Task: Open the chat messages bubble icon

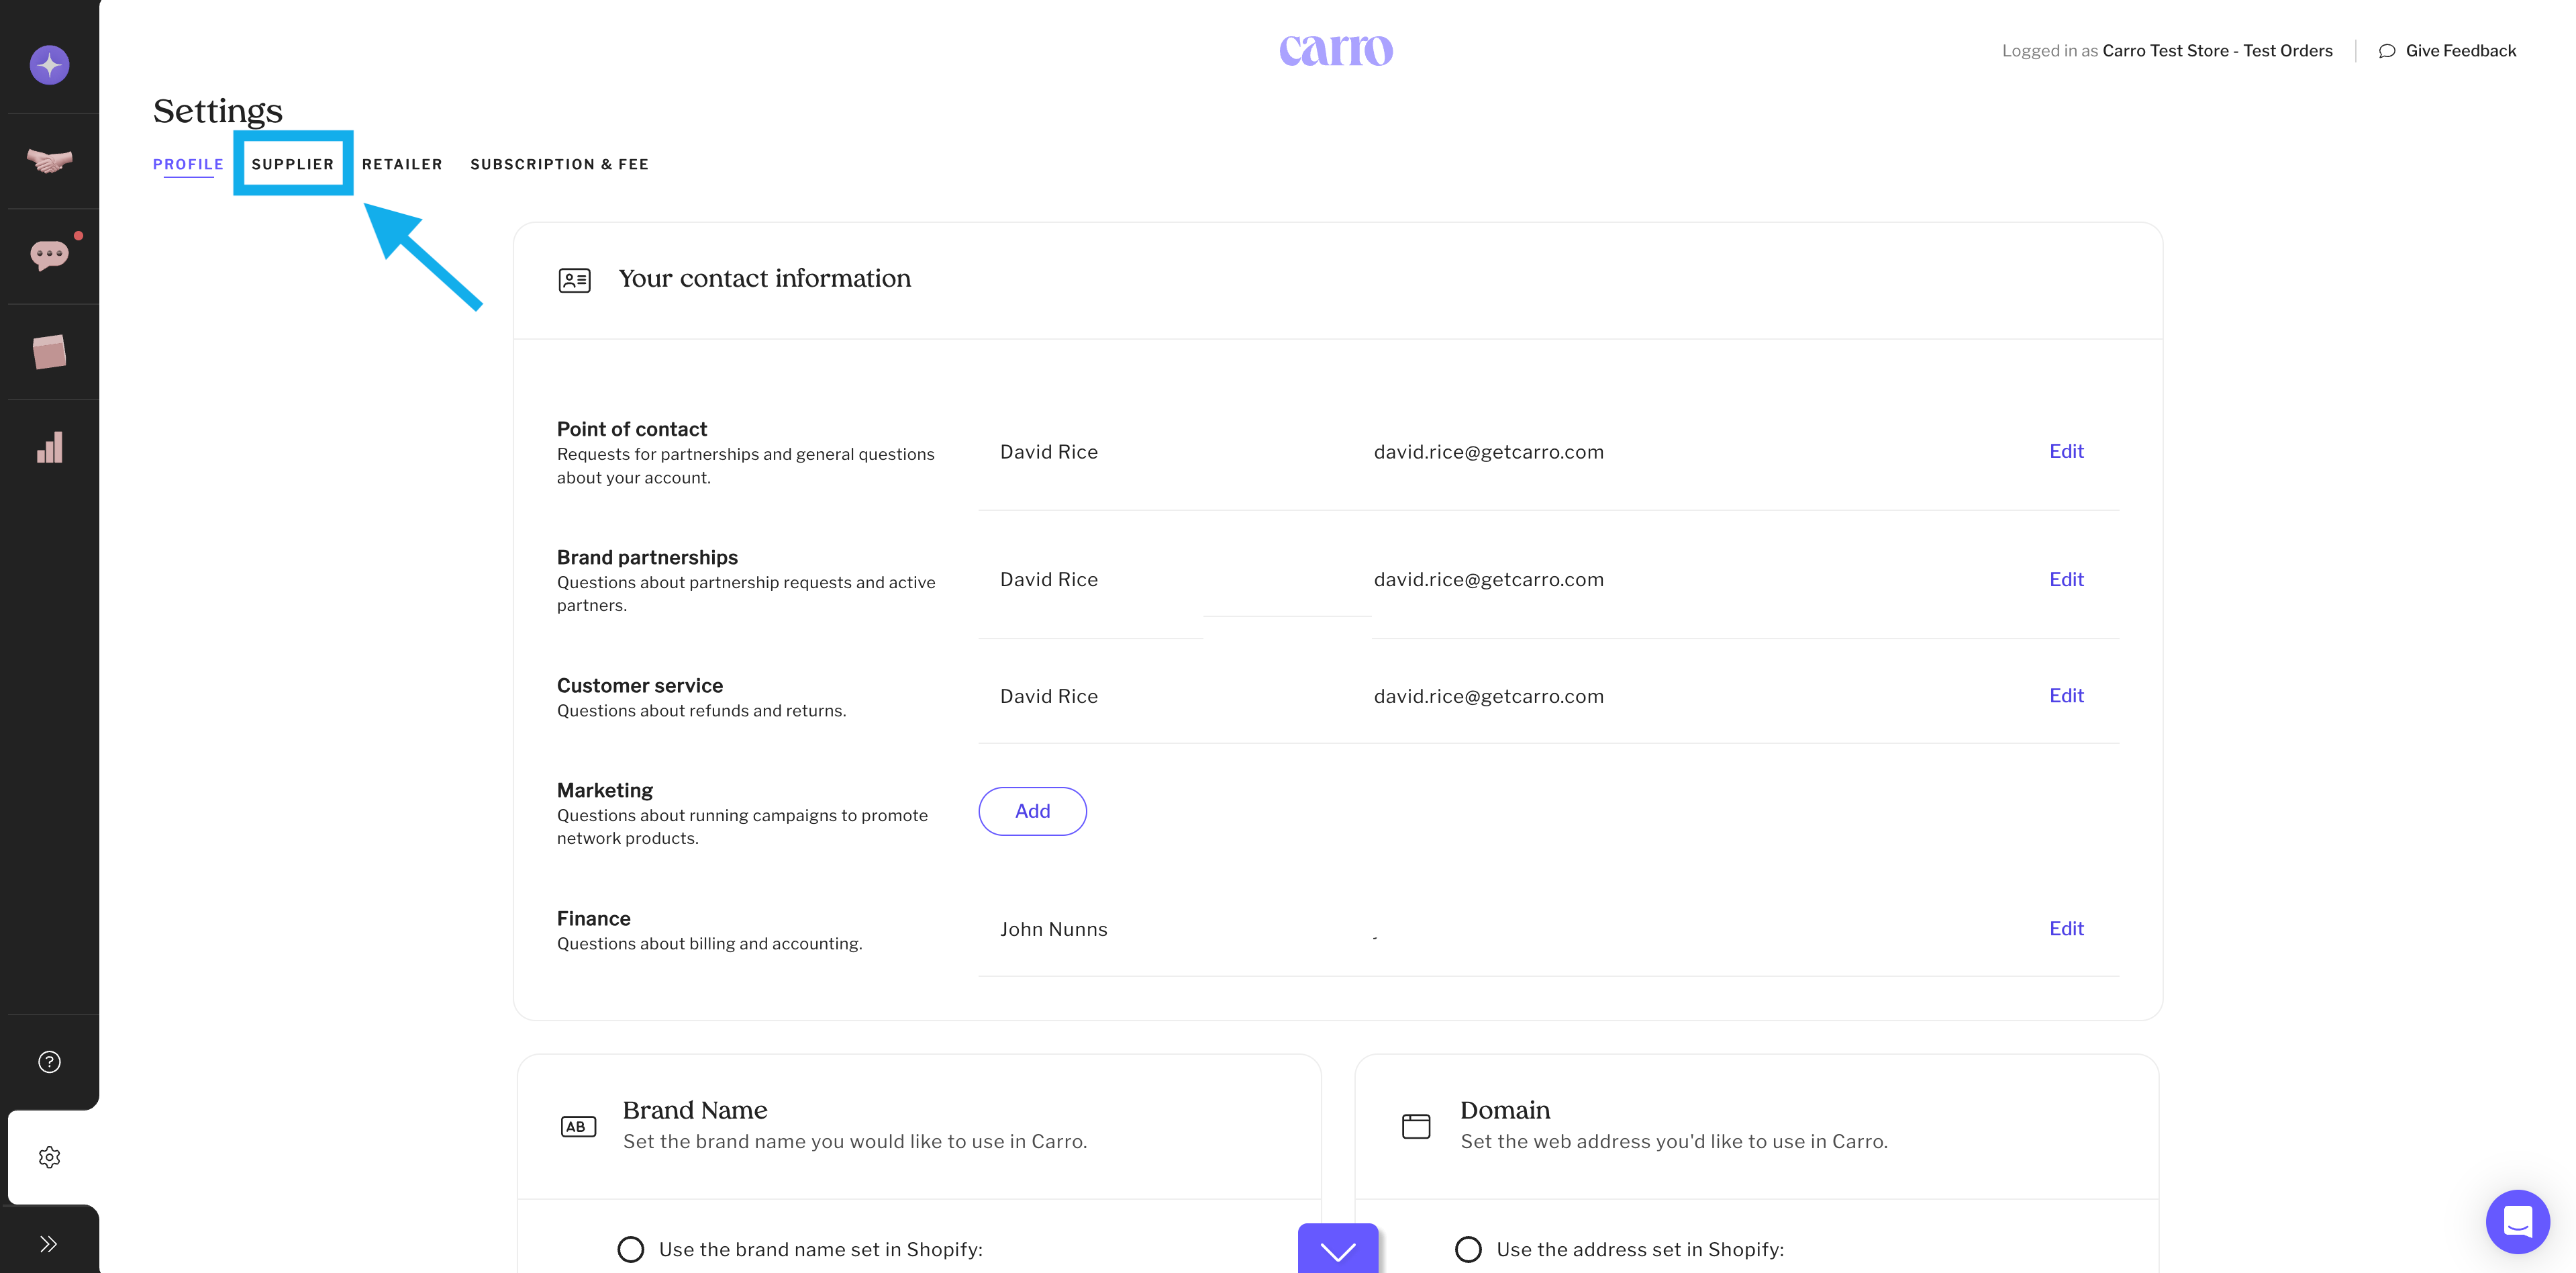Action: pos(49,256)
